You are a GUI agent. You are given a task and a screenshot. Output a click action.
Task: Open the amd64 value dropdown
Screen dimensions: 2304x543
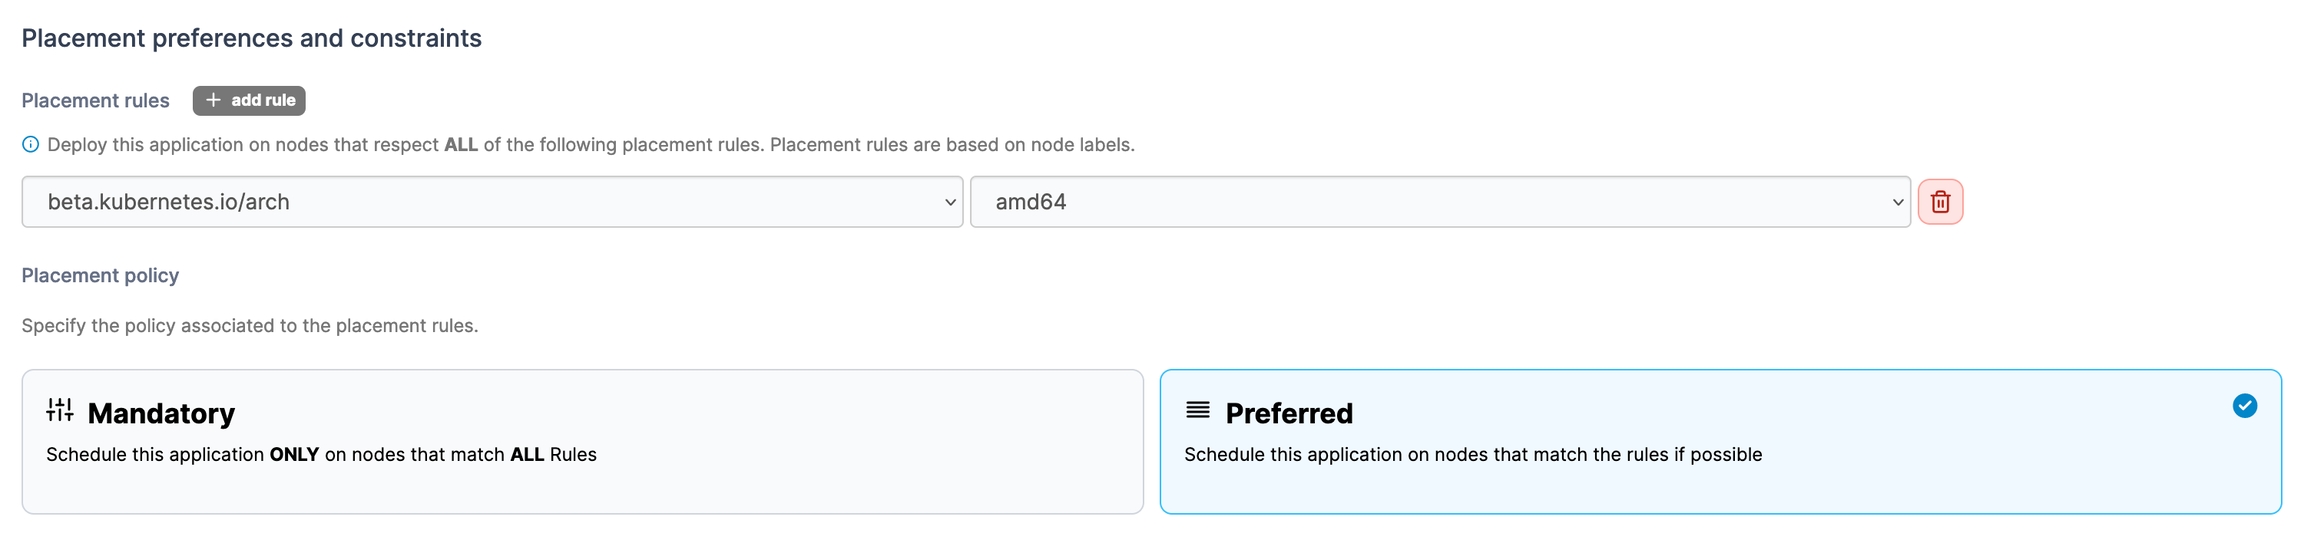(x=1439, y=202)
